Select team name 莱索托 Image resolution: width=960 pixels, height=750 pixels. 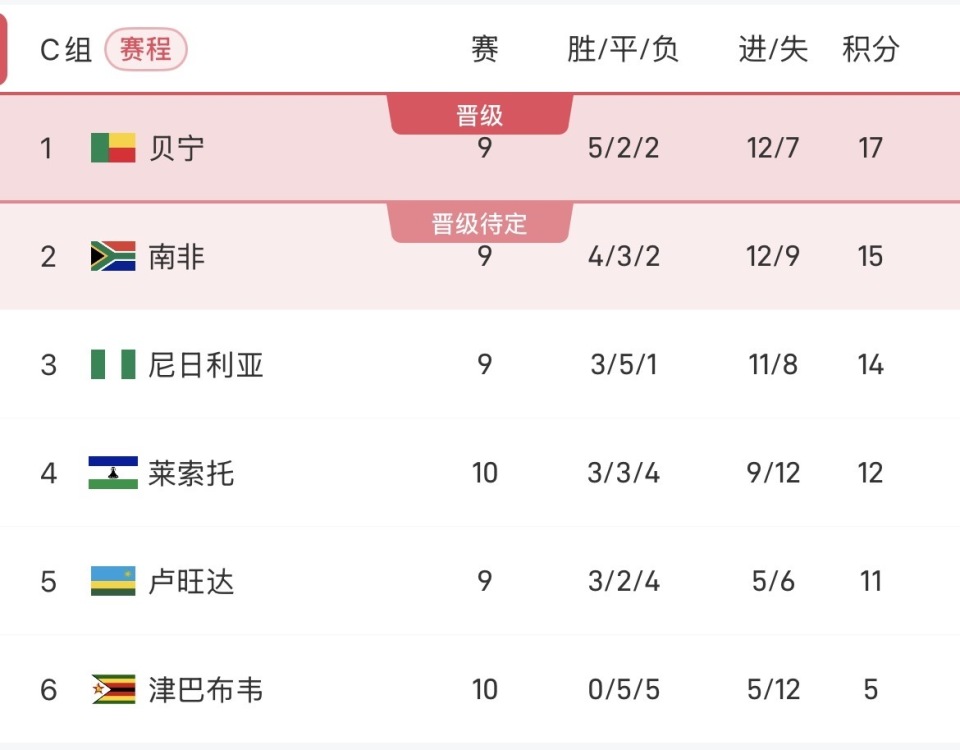click(191, 473)
